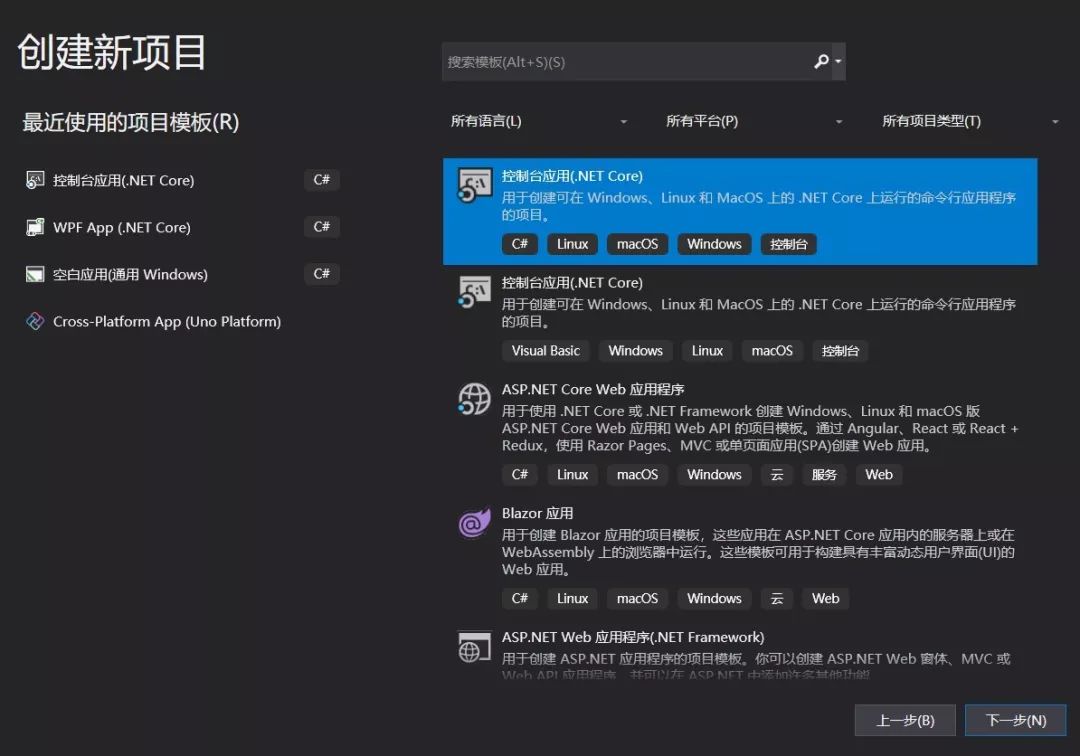Select the highlighted 控制台应用(.NET Core) title
The image size is (1080, 756).
tap(572, 176)
